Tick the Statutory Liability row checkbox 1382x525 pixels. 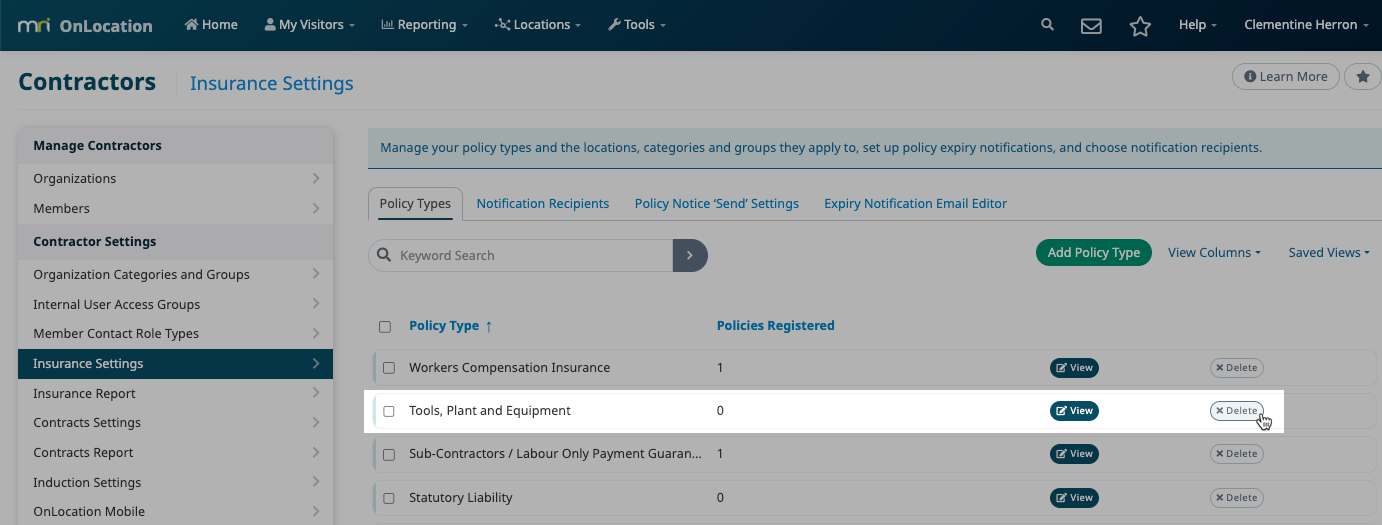389,498
